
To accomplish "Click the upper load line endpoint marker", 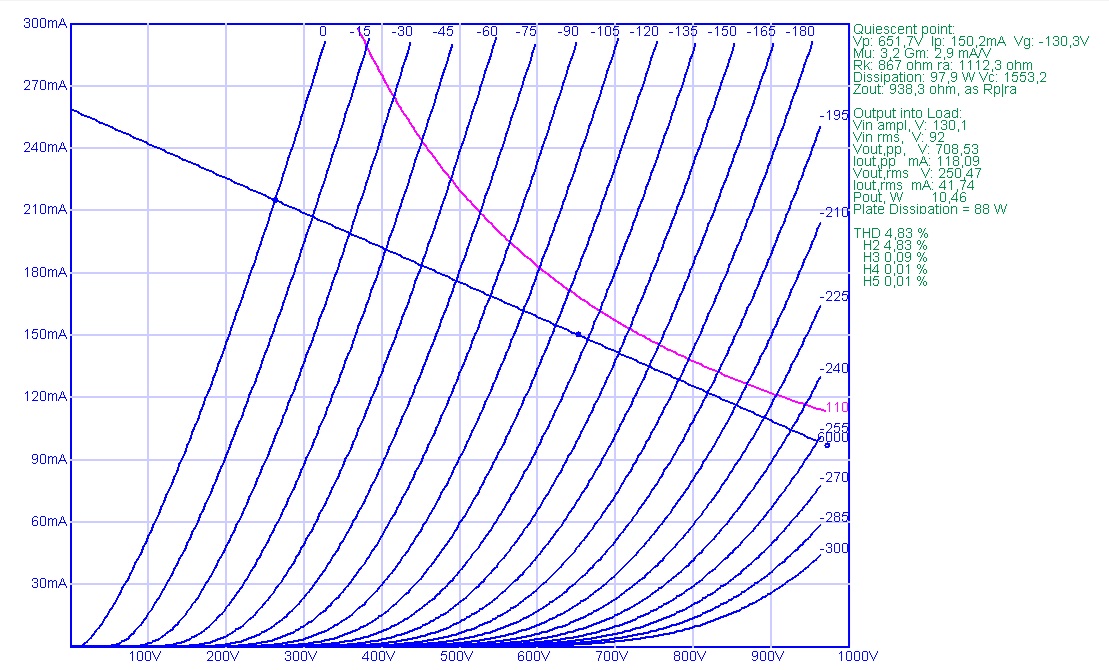I will [276, 201].
